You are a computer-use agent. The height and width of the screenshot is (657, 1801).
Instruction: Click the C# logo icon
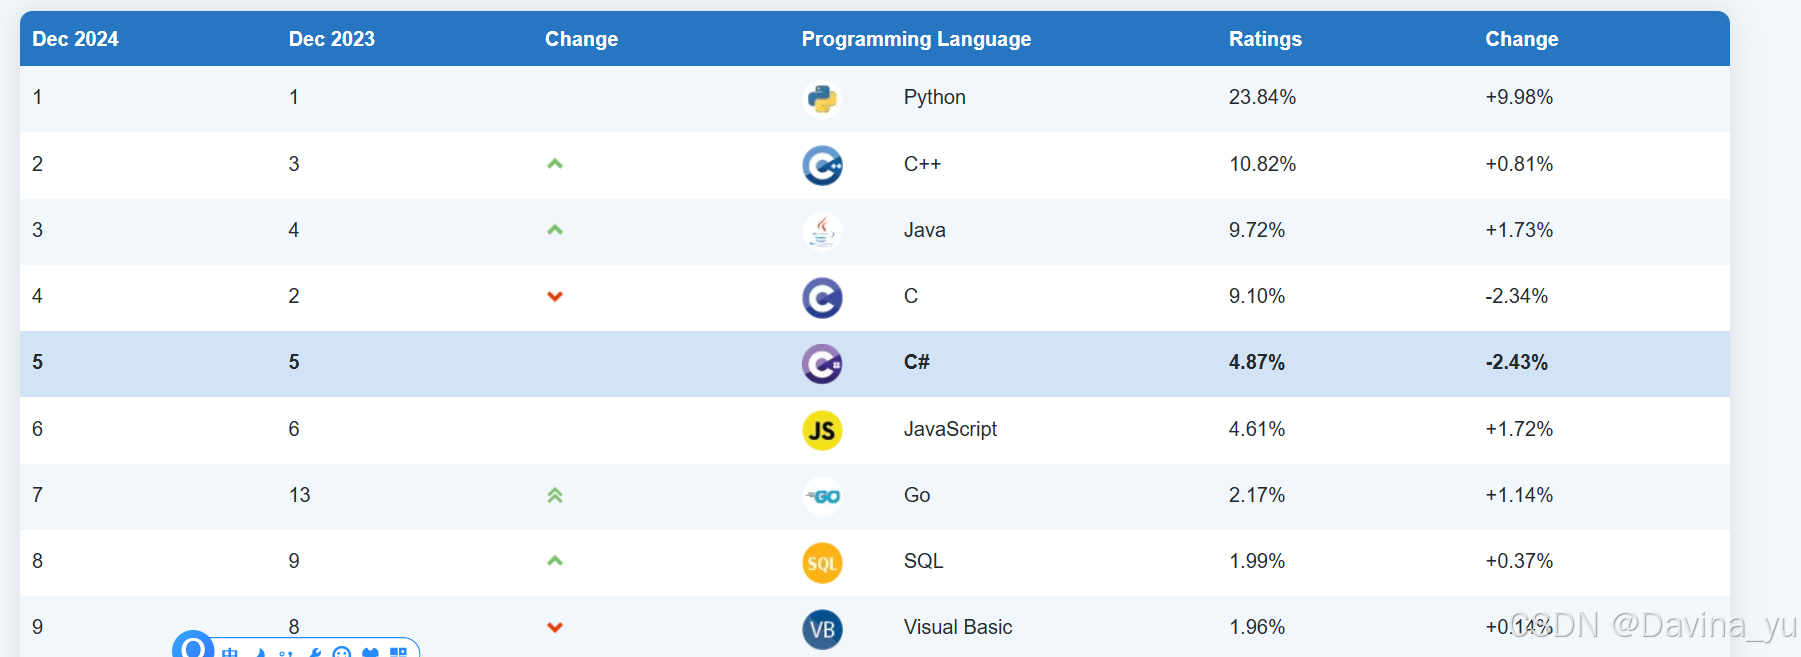coord(822,364)
